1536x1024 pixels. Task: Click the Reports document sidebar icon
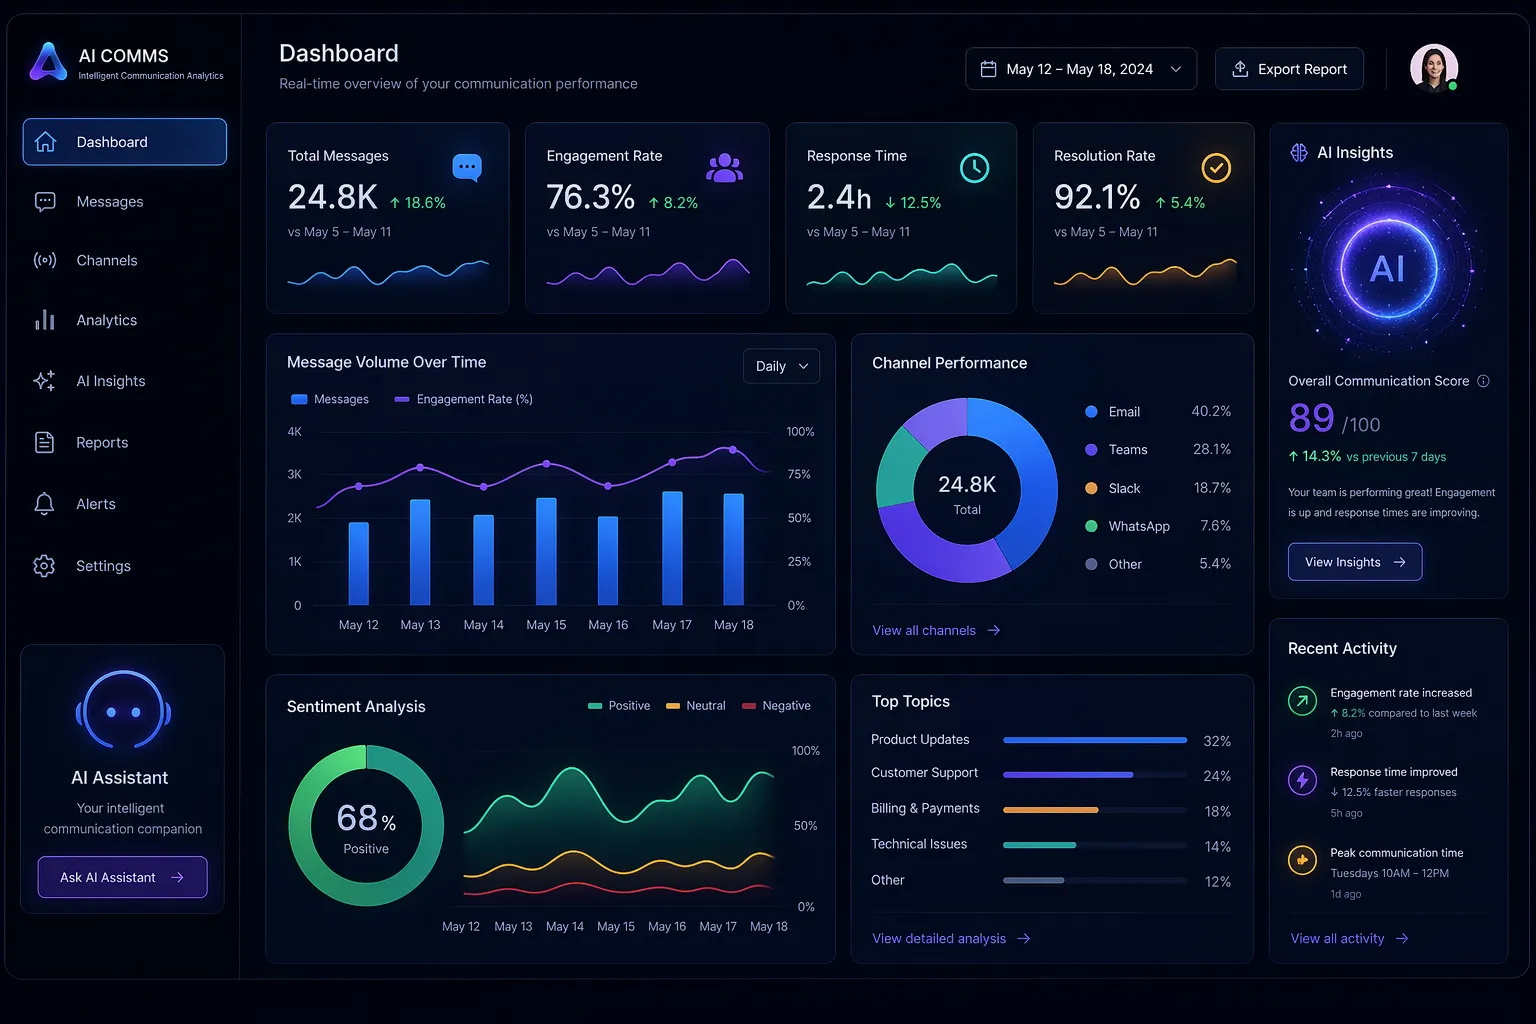(x=45, y=442)
